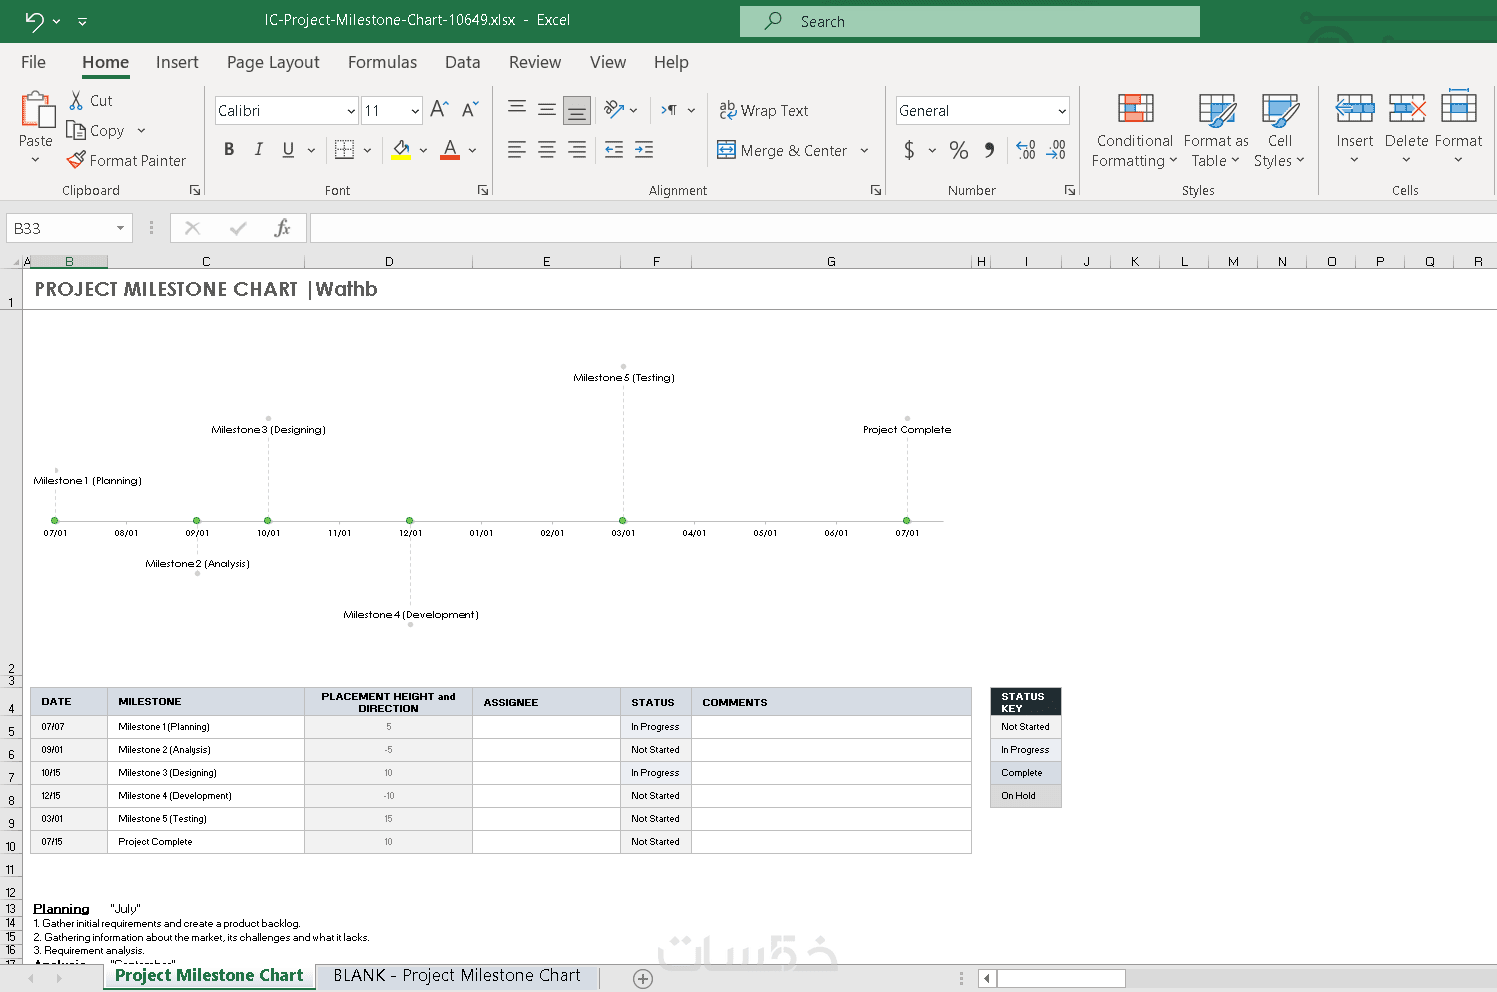1497x992 pixels.
Task: Click the Delete cells icon
Action: pos(1407,108)
